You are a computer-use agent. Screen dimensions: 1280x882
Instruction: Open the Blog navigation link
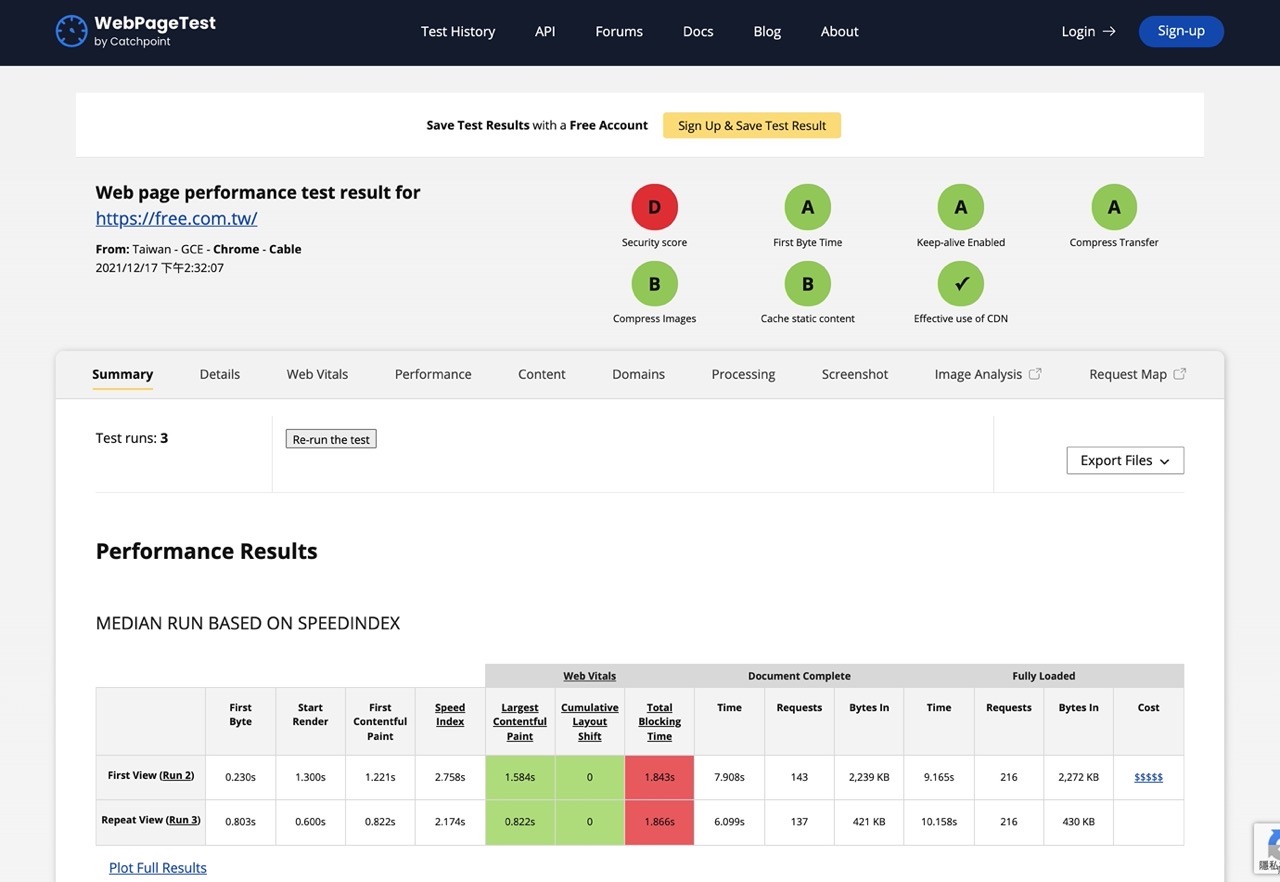pyautogui.click(x=767, y=31)
